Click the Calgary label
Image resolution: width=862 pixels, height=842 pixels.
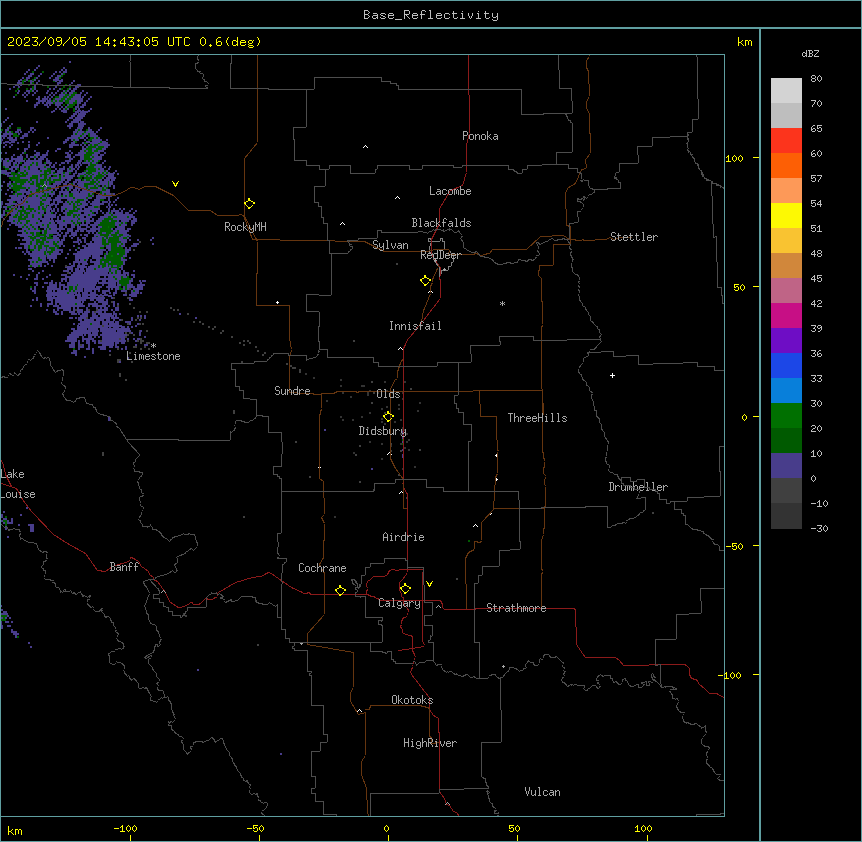[400, 603]
